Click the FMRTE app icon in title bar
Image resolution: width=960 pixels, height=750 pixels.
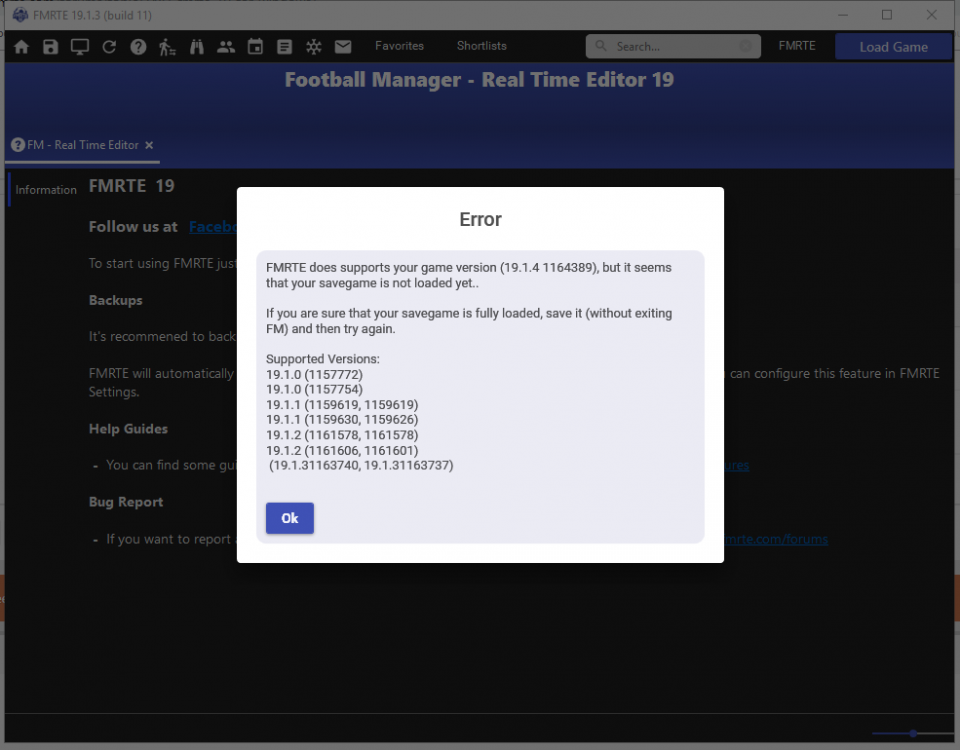[x=20, y=15]
